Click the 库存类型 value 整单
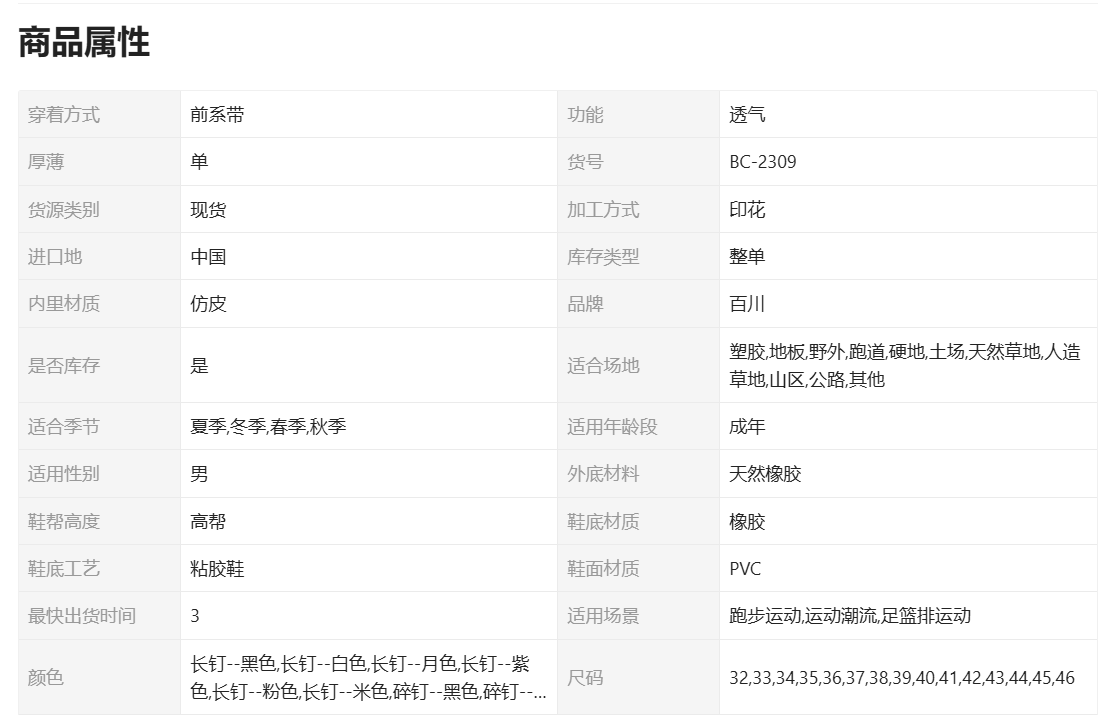Viewport: 1099px width, 715px height. tap(747, 257)
